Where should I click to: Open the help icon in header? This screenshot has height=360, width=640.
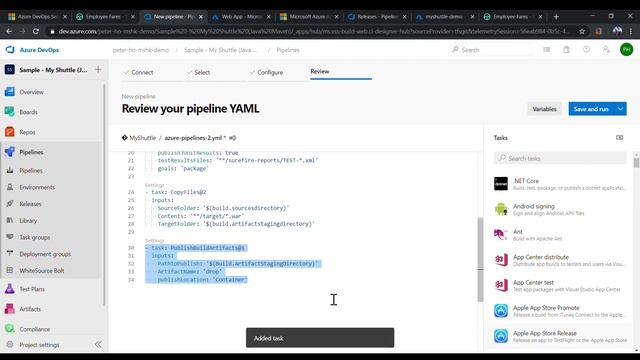(x=586, y=50)
